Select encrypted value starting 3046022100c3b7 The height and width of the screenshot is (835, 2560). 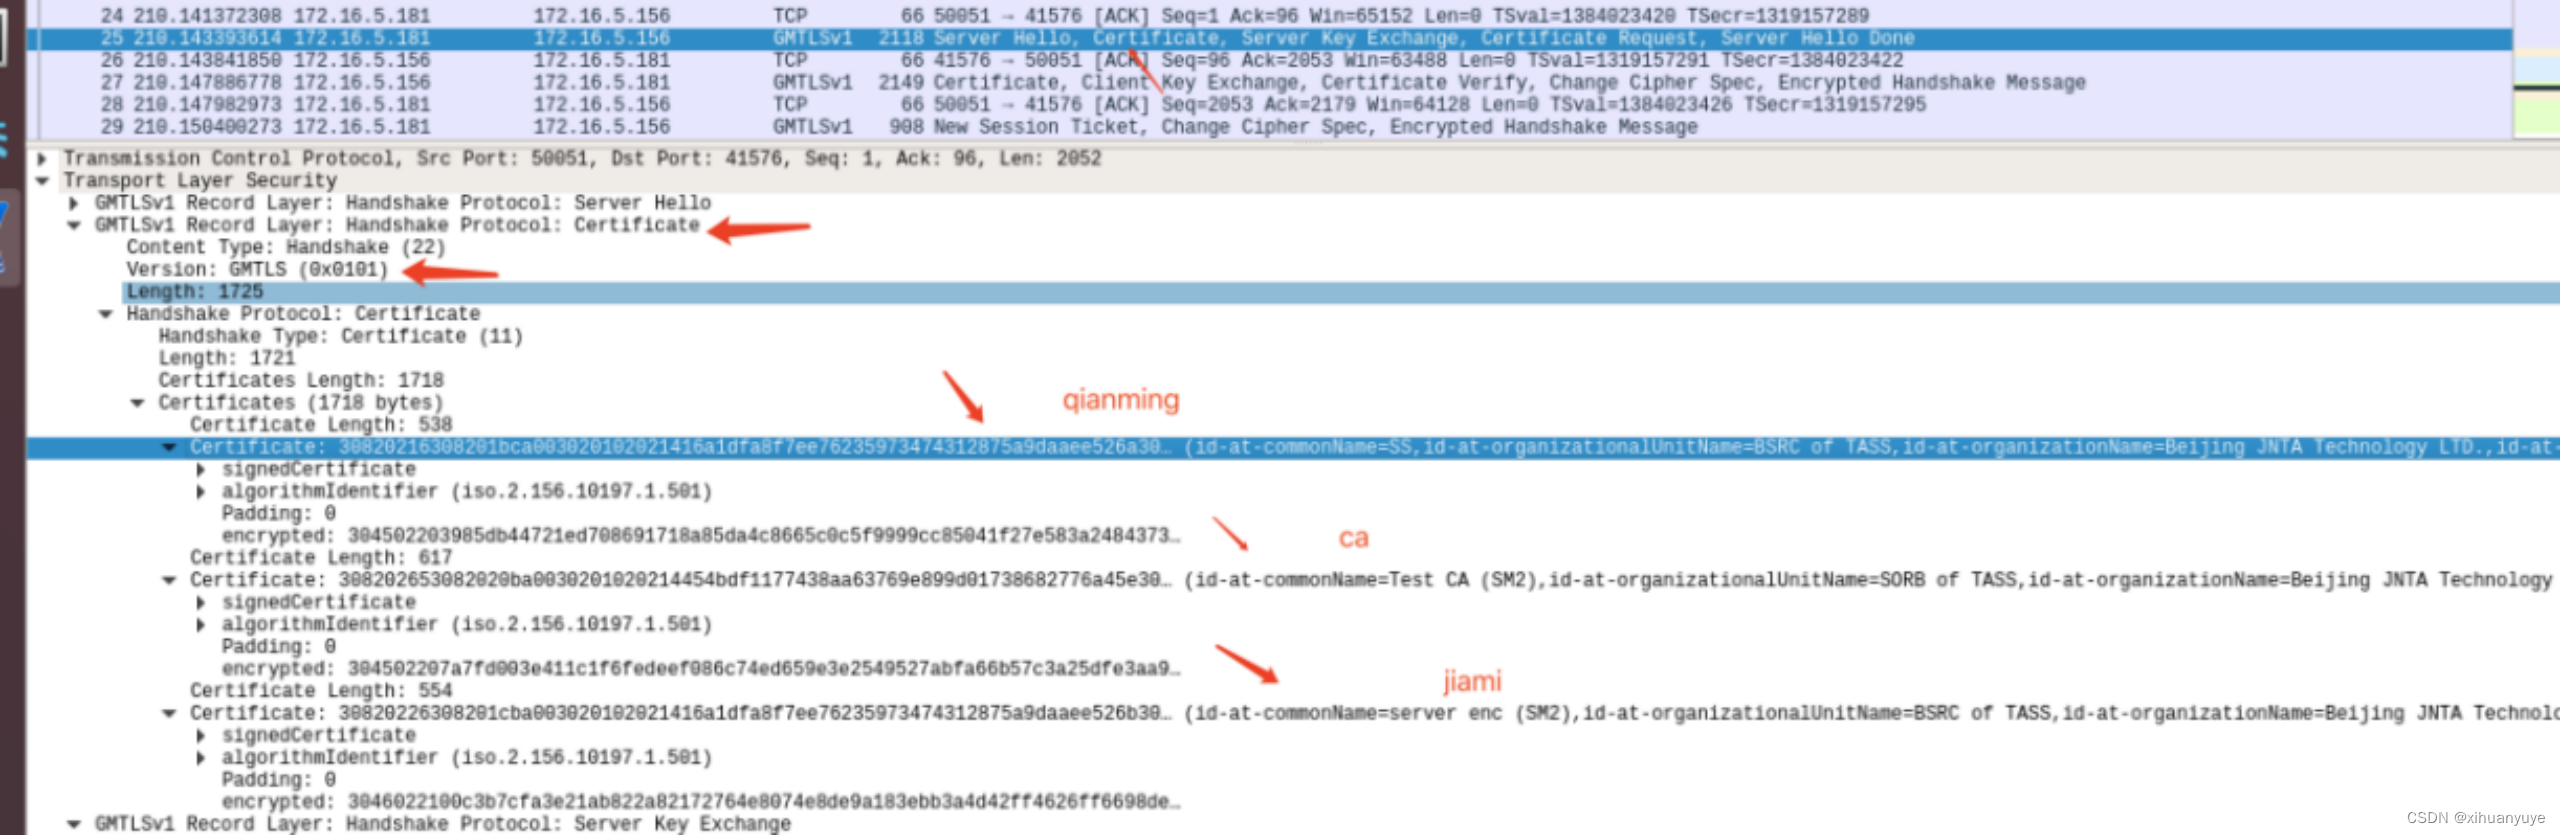coord(701,802)
